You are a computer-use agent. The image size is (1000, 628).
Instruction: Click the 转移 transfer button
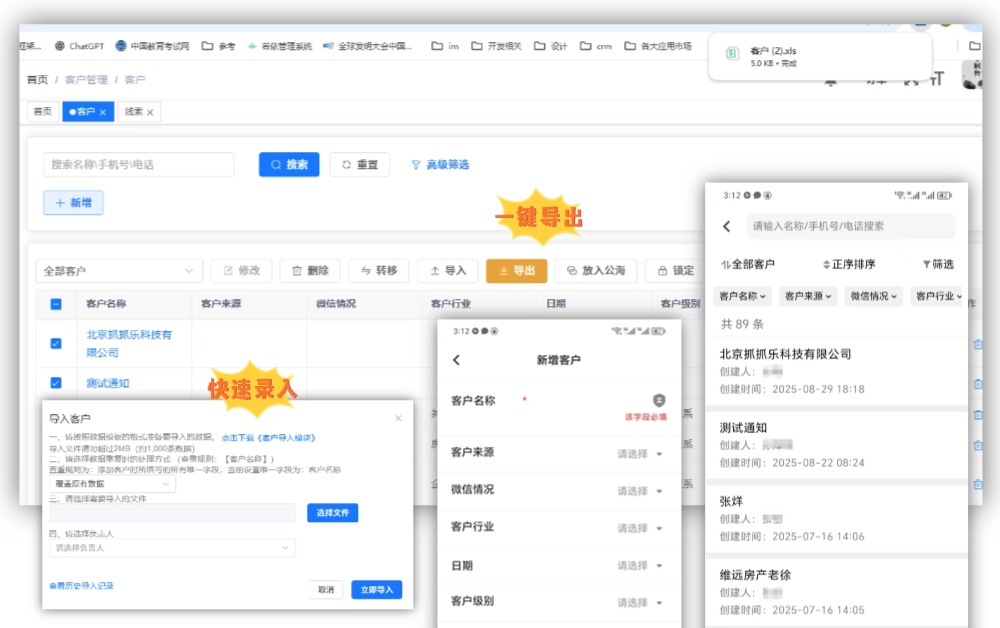coord(378,271)
